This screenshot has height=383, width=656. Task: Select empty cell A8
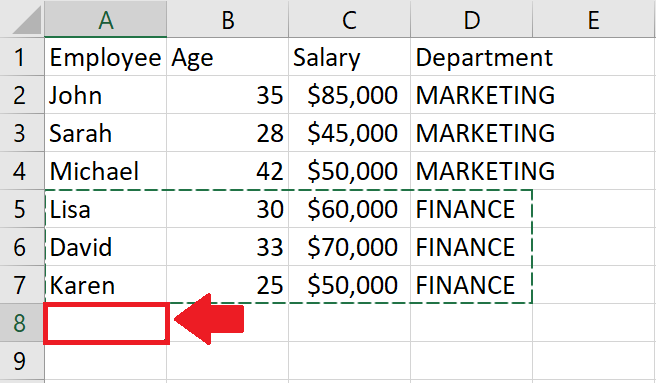(x=106, y=323)
